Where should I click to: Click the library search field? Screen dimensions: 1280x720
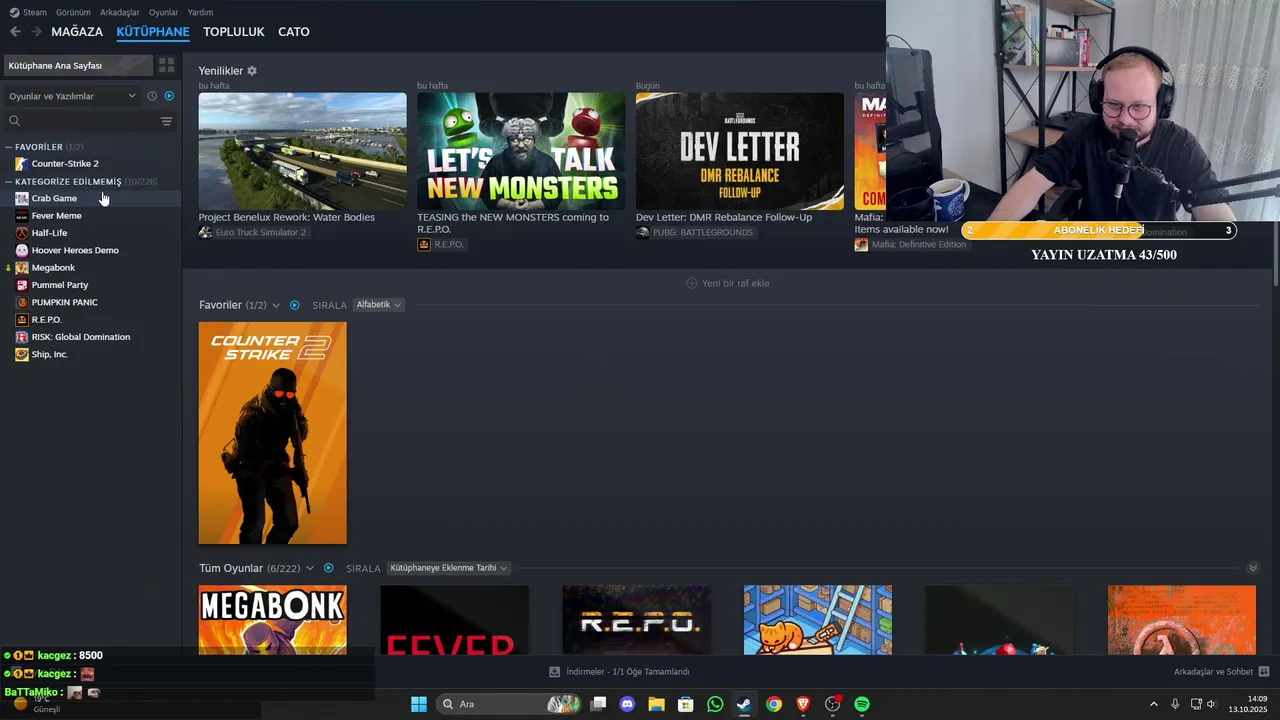(82, 121)
